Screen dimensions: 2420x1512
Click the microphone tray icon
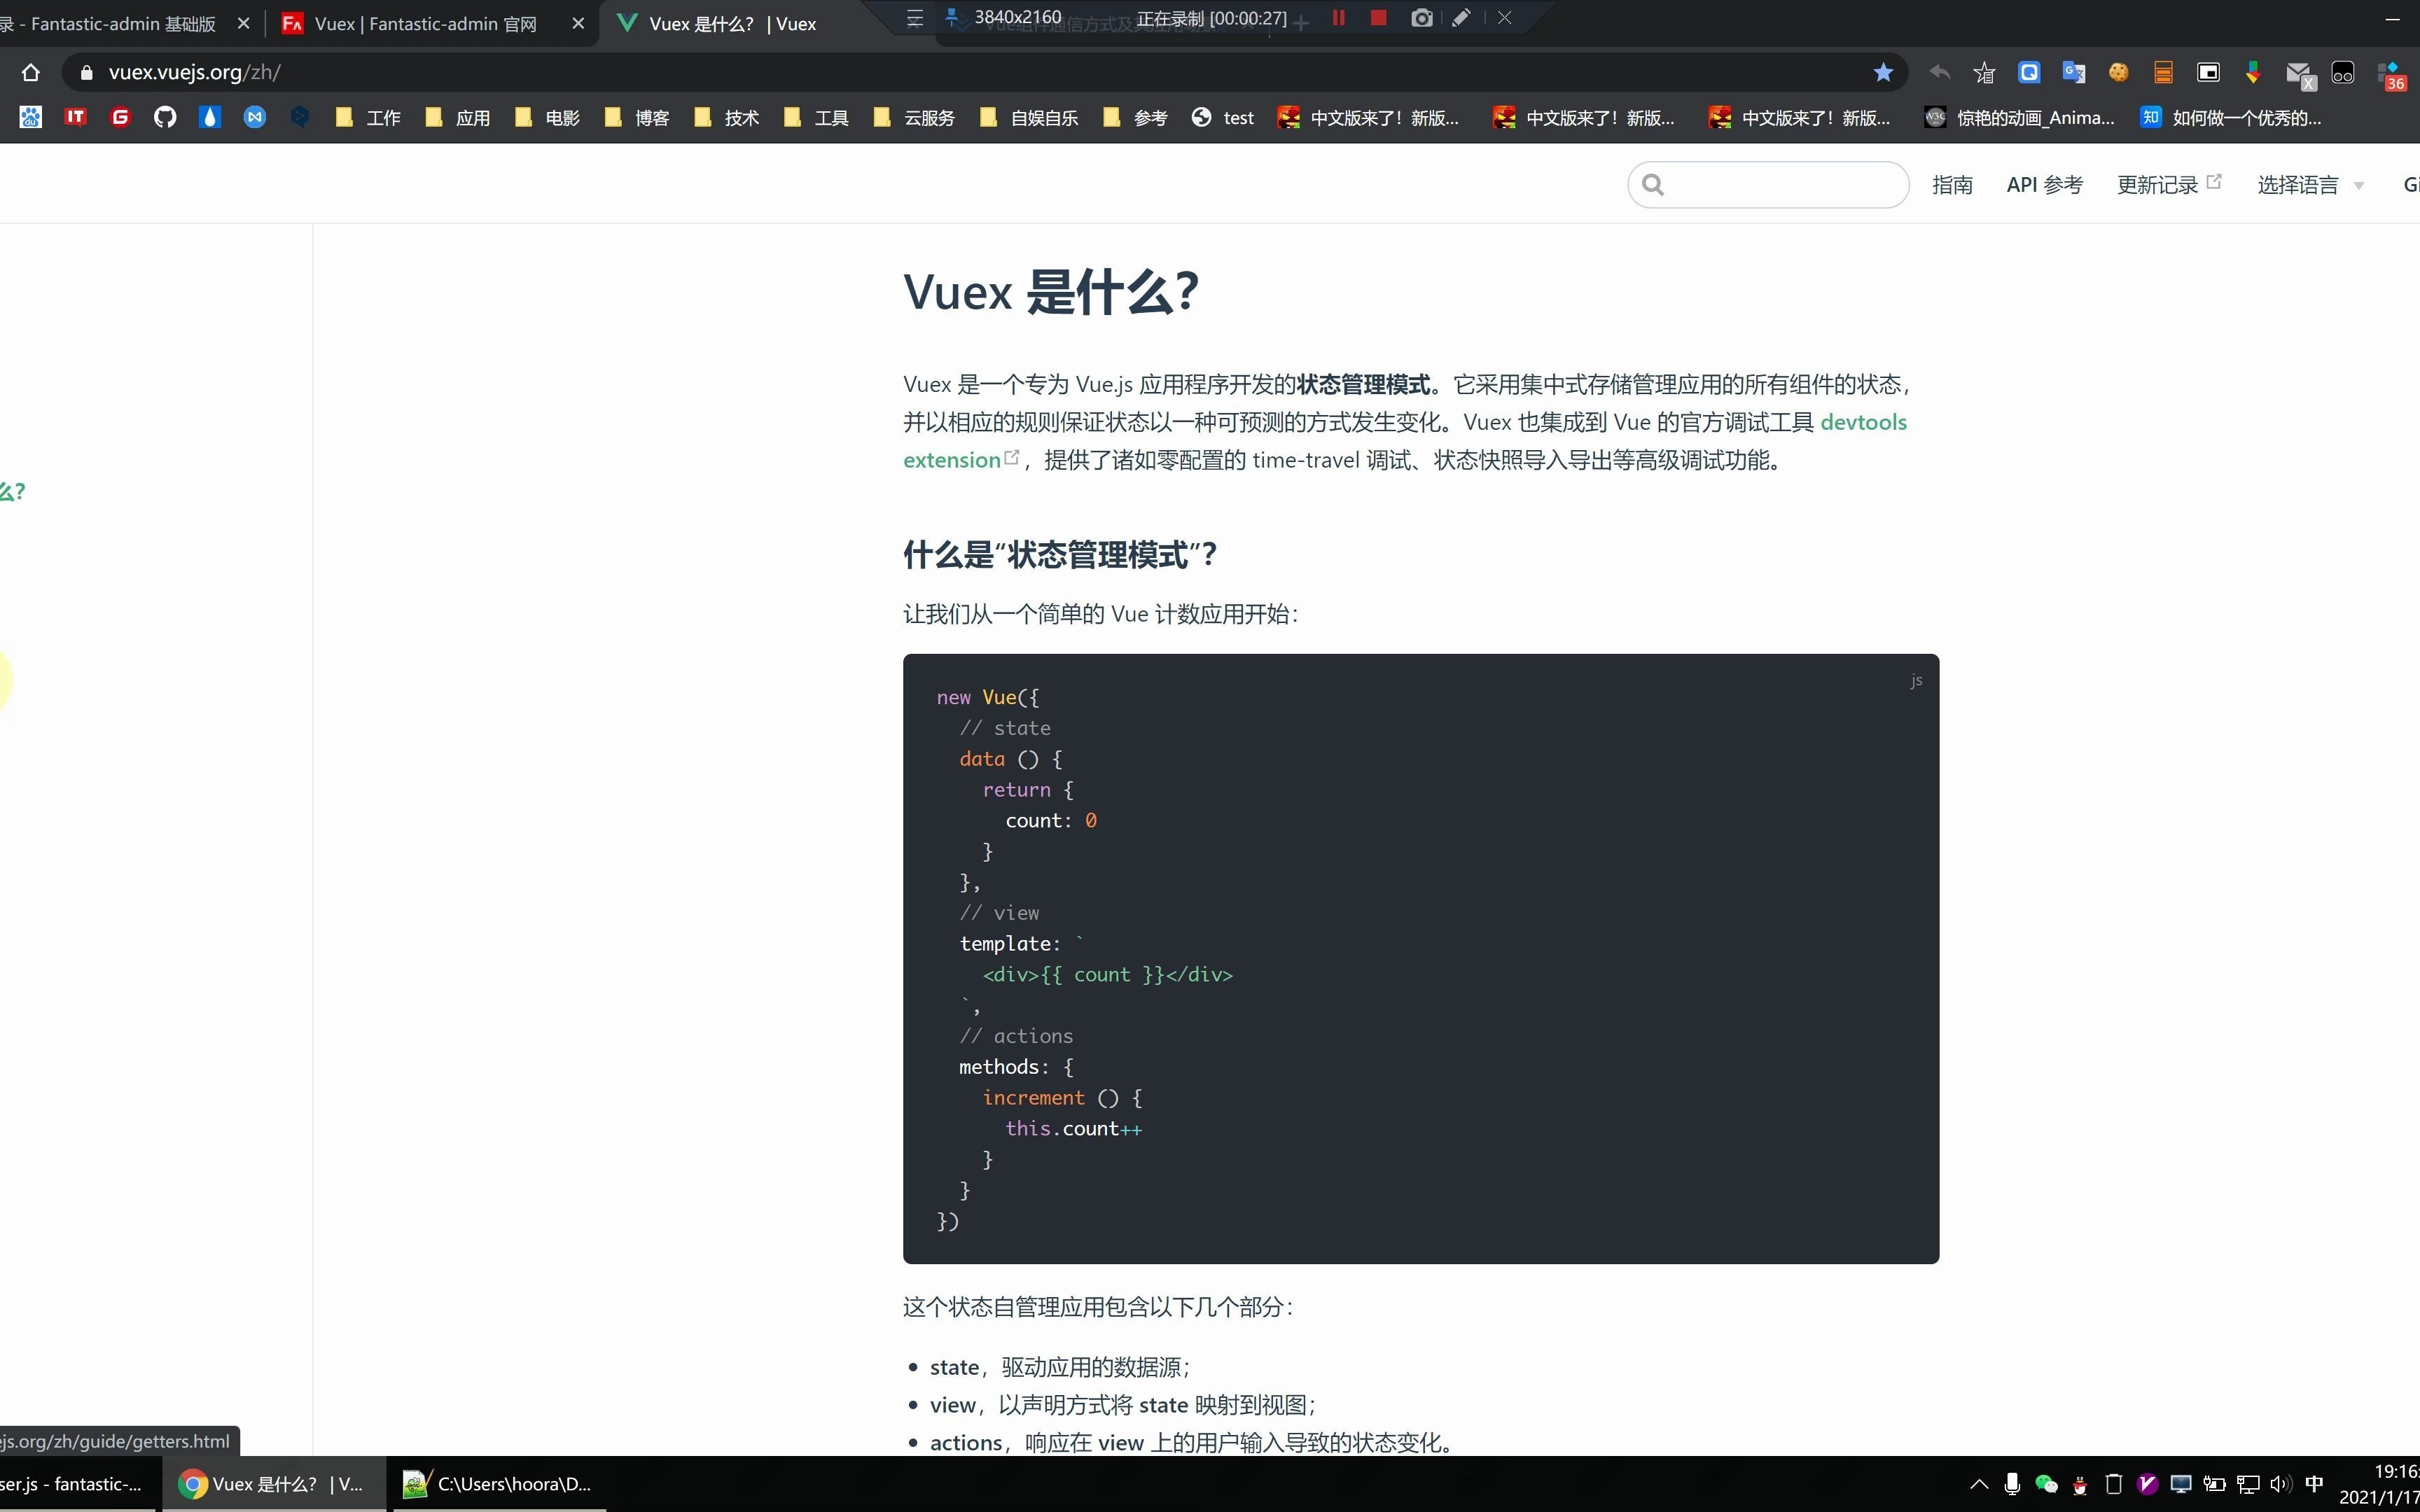coord(2012,1484)
